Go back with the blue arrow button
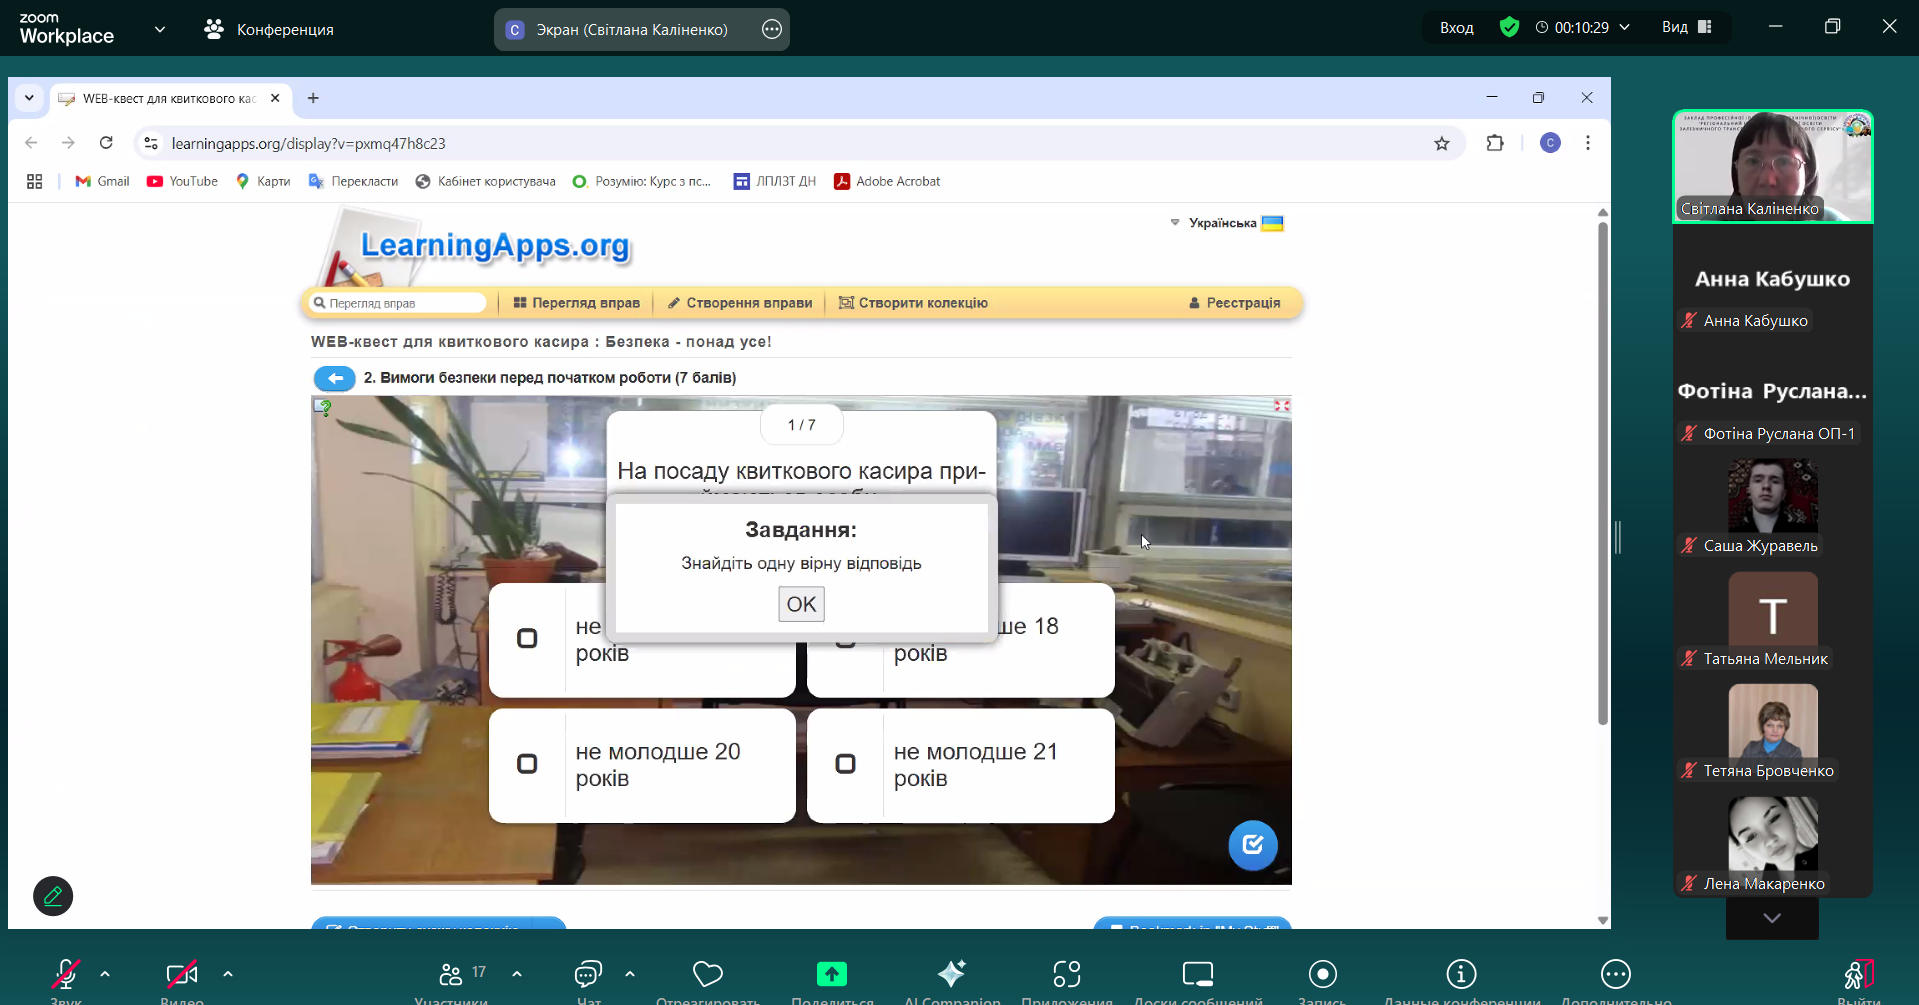Image resolution: width=1919 pixels, height=1005 pixels. pyautogui.click(x=335, y=378)
